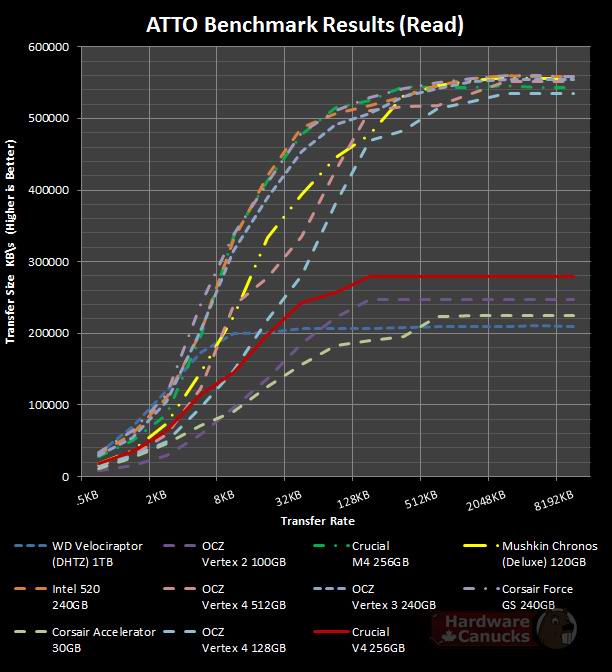Click the 600000 y-axis tick label
Screen dimensions: 612x672
click(x=48, y=47)
